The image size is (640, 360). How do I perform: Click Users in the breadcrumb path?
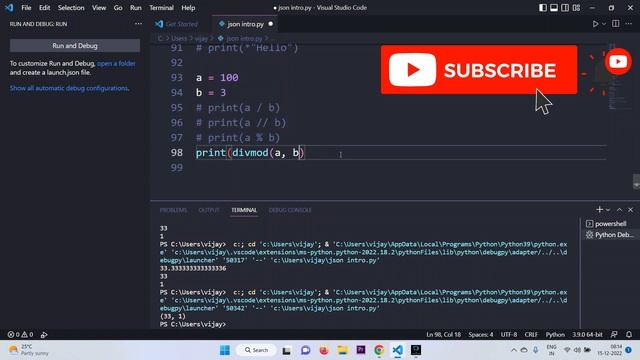point(179,38)
